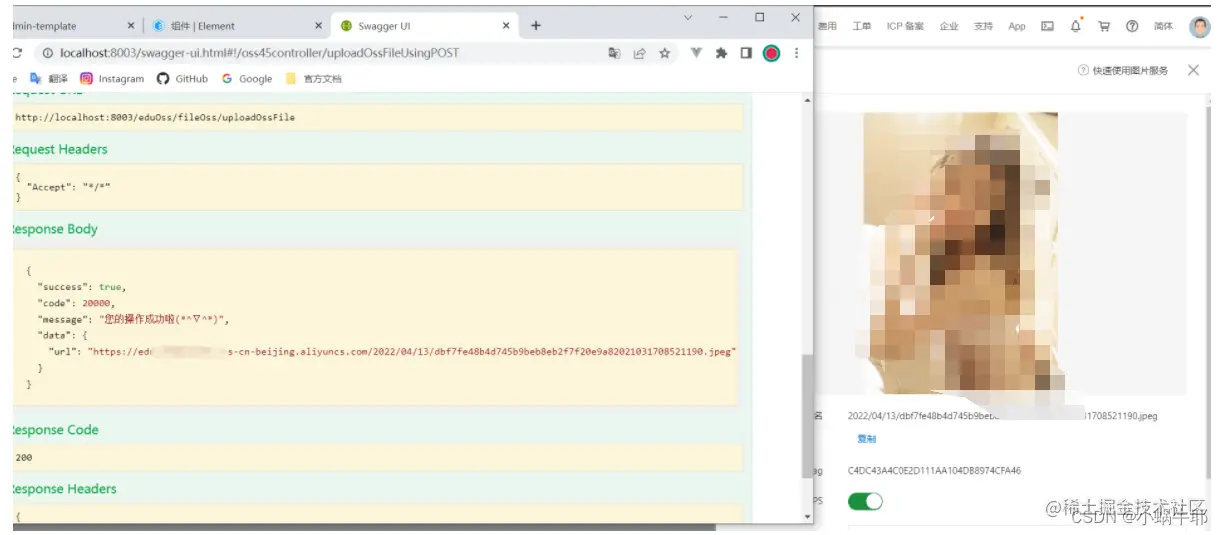Open the Chrome extensions puzzle icon

721,53
